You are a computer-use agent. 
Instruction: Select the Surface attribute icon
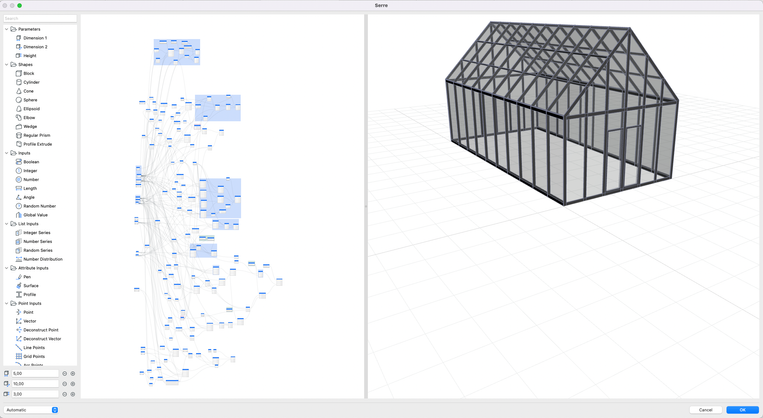[18, 286]
